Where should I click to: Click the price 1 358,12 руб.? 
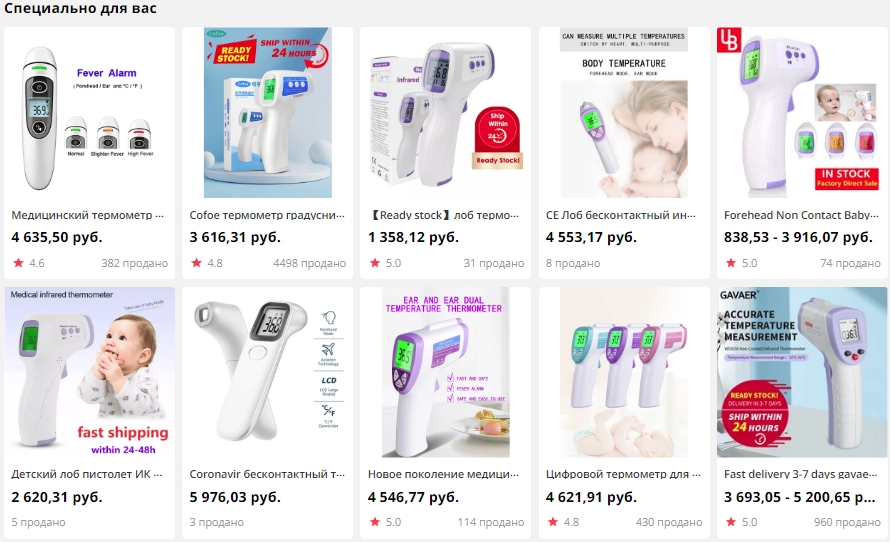(413, 237)
